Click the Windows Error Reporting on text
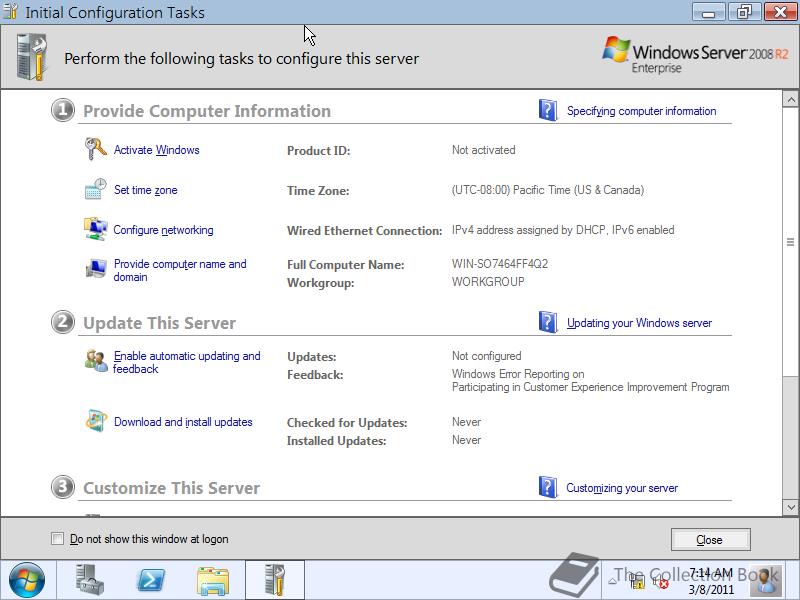The image size is (800, 600). [518, 373]
